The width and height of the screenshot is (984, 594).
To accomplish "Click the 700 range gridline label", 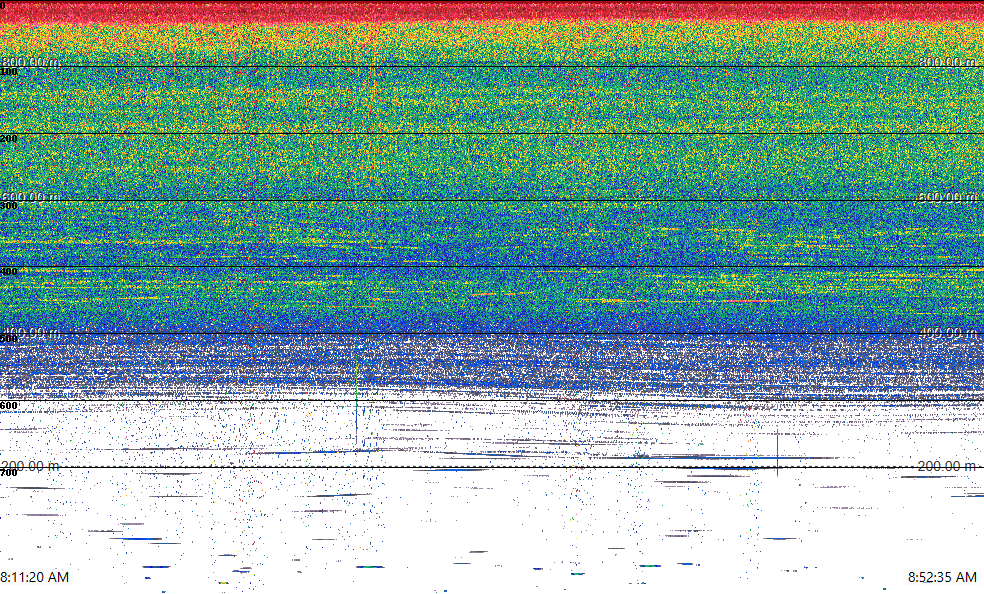I will coord(9,473).
